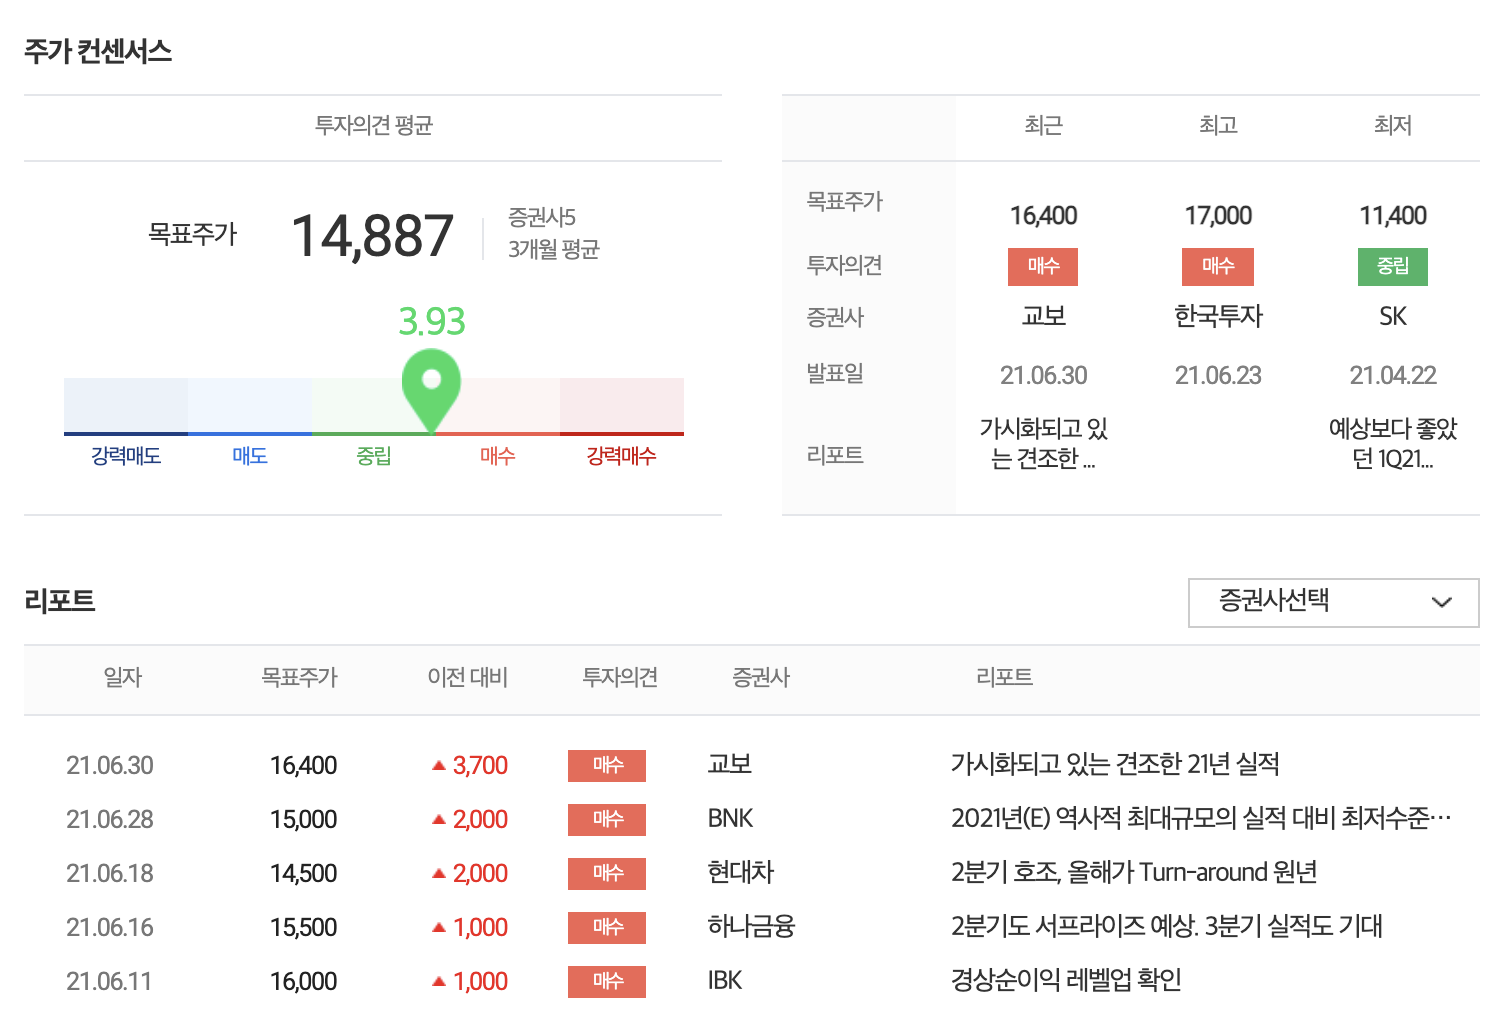Select the average target price 14,887

pyautogui.click(x=373, y=236)
